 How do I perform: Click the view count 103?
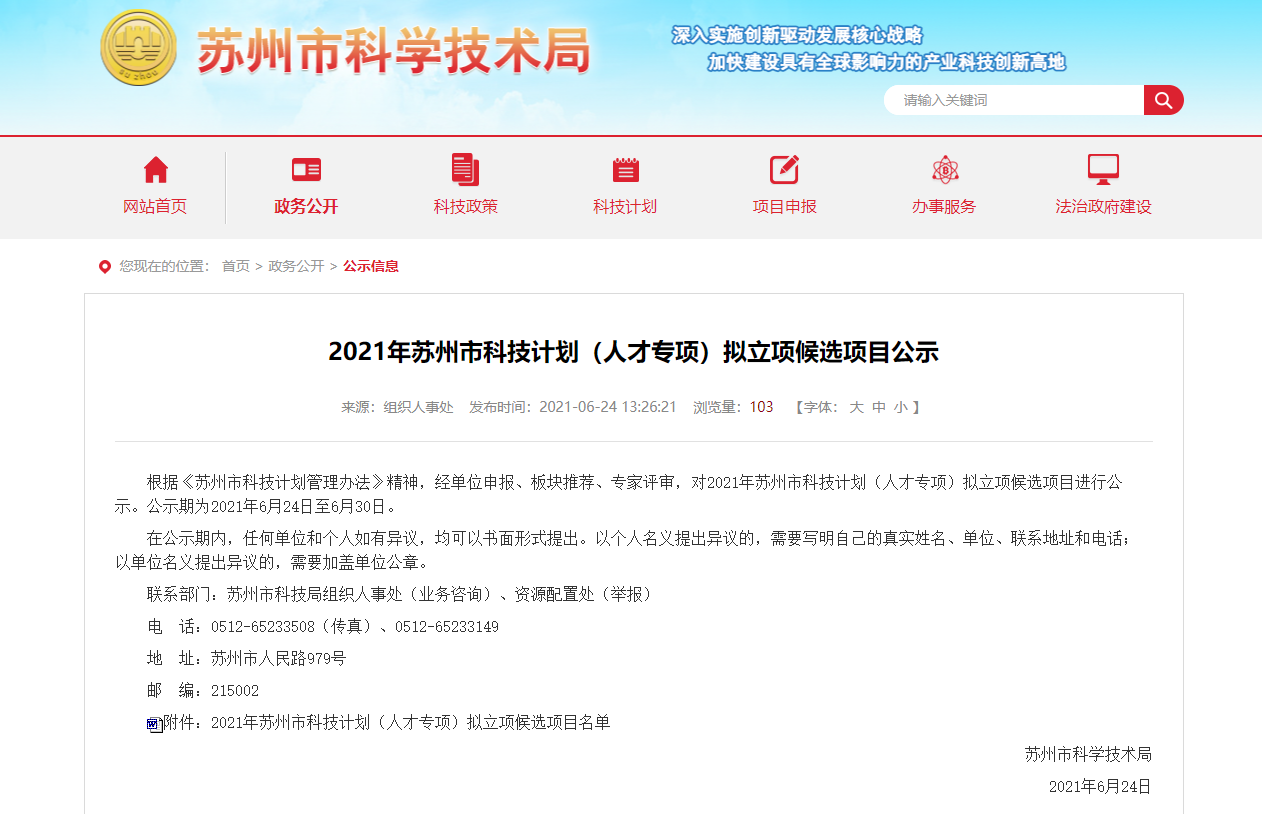[x=761, y=407]
